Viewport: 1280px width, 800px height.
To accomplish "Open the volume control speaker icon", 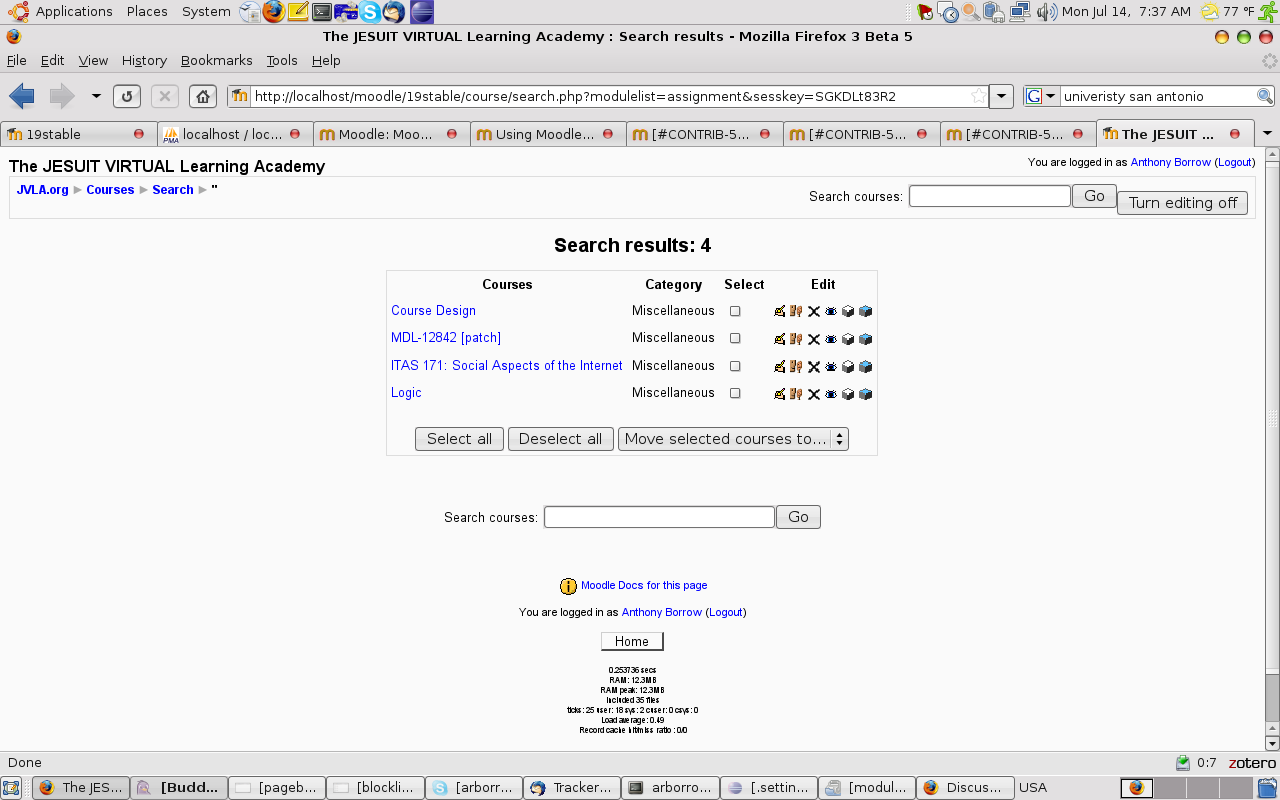I will pos(1047,12).
